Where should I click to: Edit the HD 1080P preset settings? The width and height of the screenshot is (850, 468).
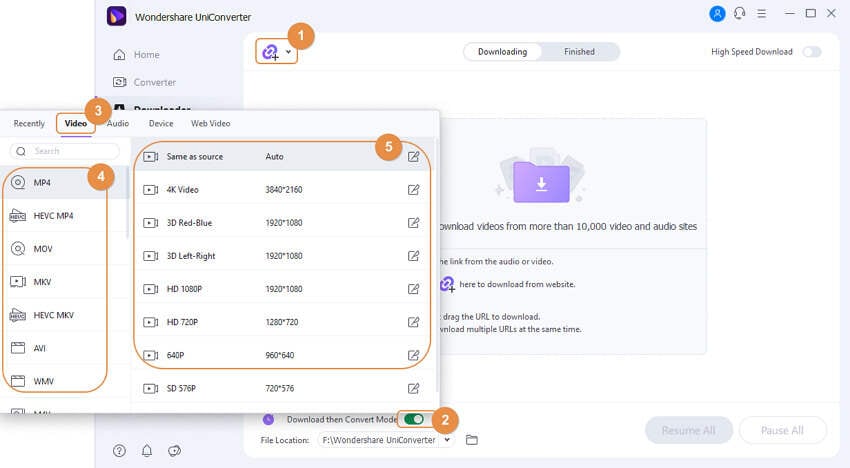click(413, 289)
